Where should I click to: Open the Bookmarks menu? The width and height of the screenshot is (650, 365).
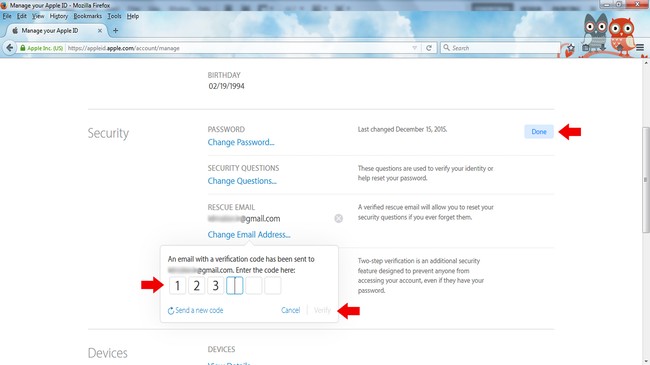pos(87,16)
